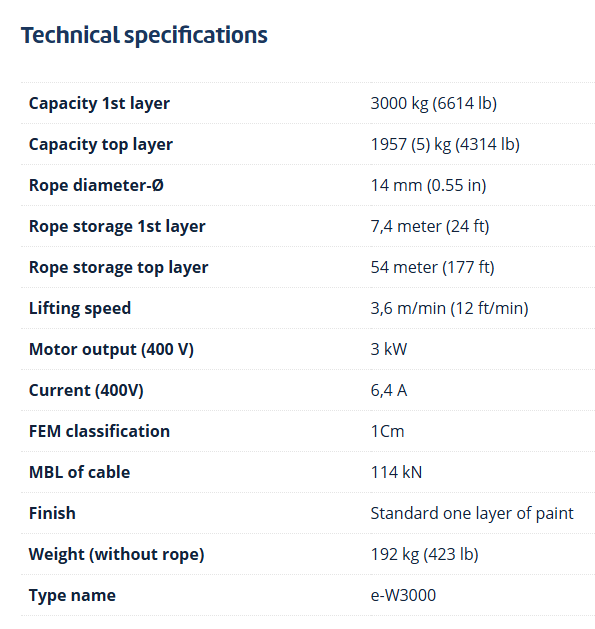Viewport: 595px width, 629px height.
Task: Click the Motor output (400 V) label
Action: [111, 349]
